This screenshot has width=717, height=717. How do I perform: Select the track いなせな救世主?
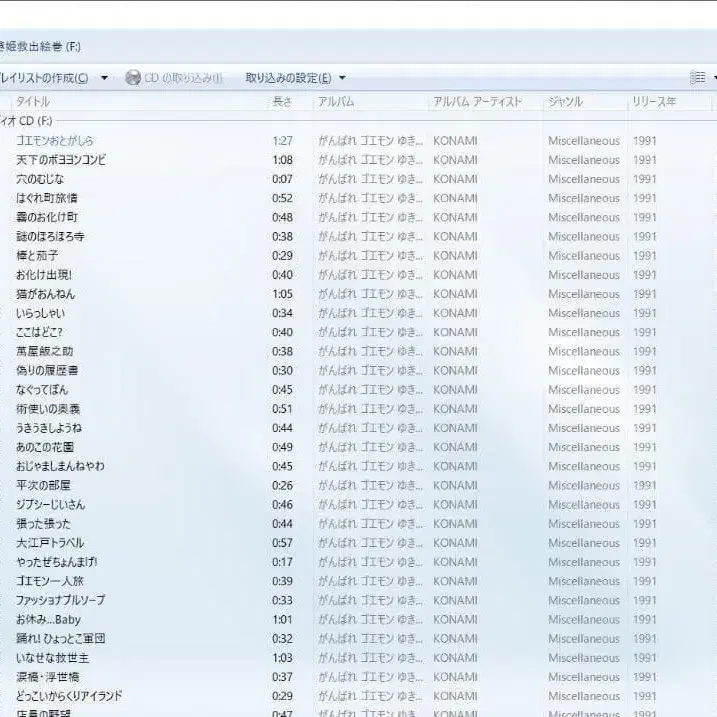pyautogui.click(x=53, y=658)
